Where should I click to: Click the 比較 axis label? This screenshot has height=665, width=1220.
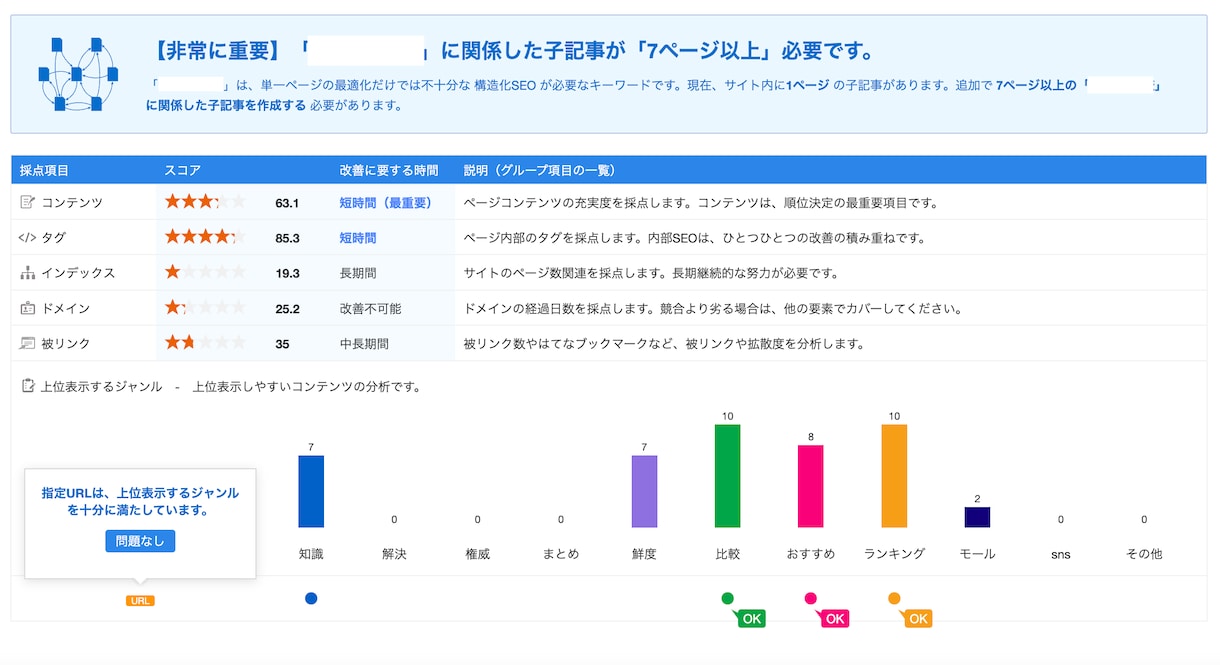tap(727, 554)
